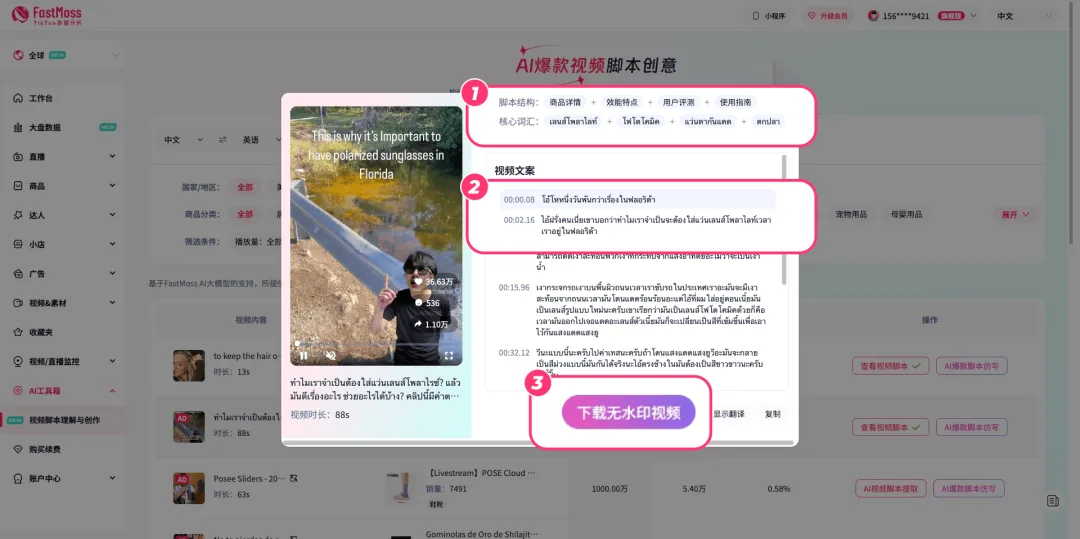Unmute the video sound
The width and height of the screenshot is (1080, 539).
331,356
